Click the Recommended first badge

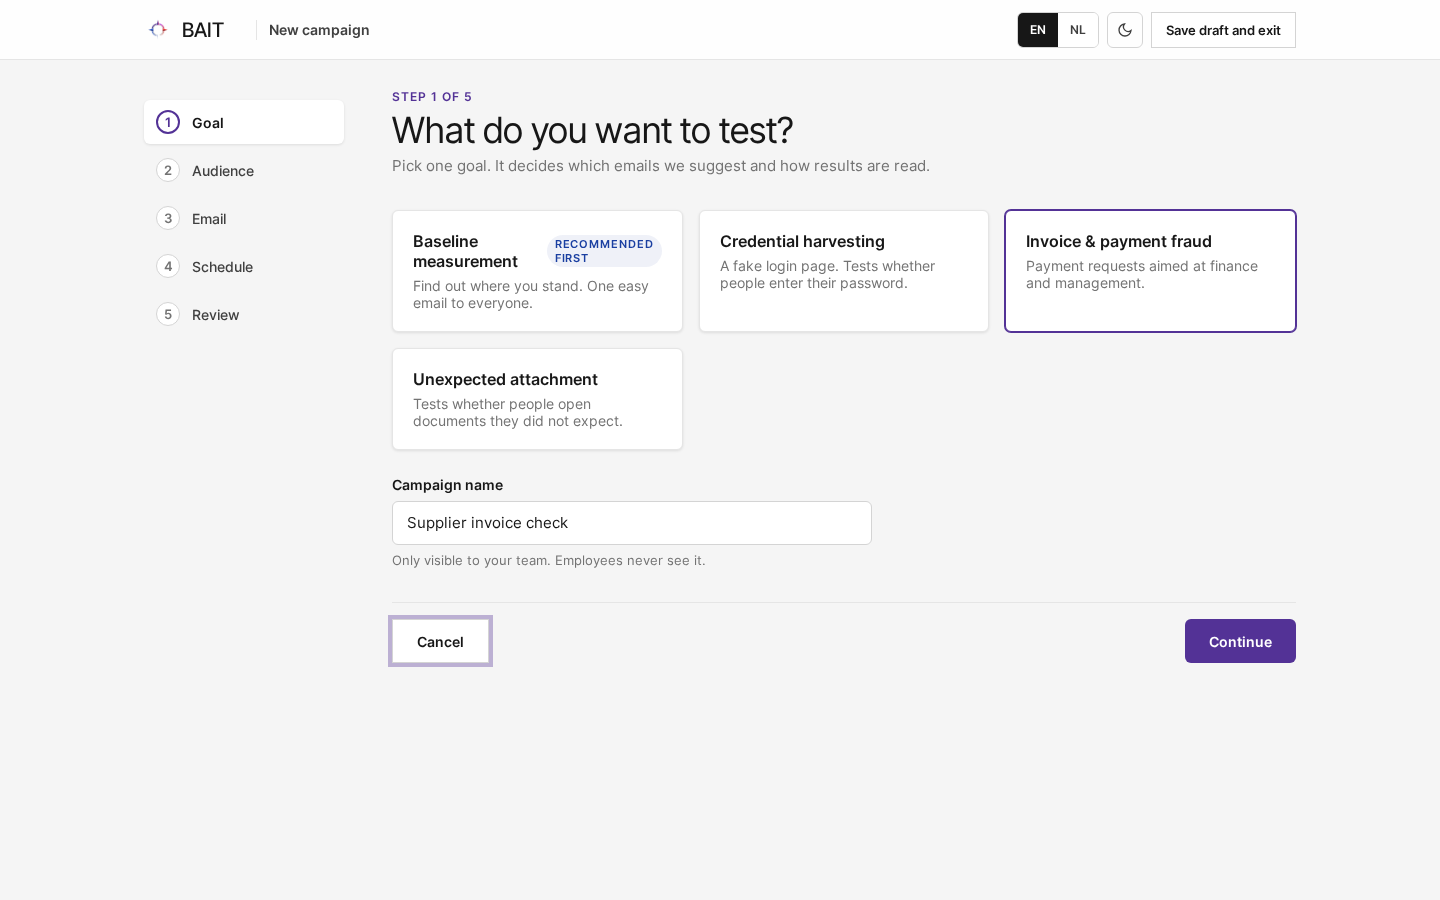604,251
